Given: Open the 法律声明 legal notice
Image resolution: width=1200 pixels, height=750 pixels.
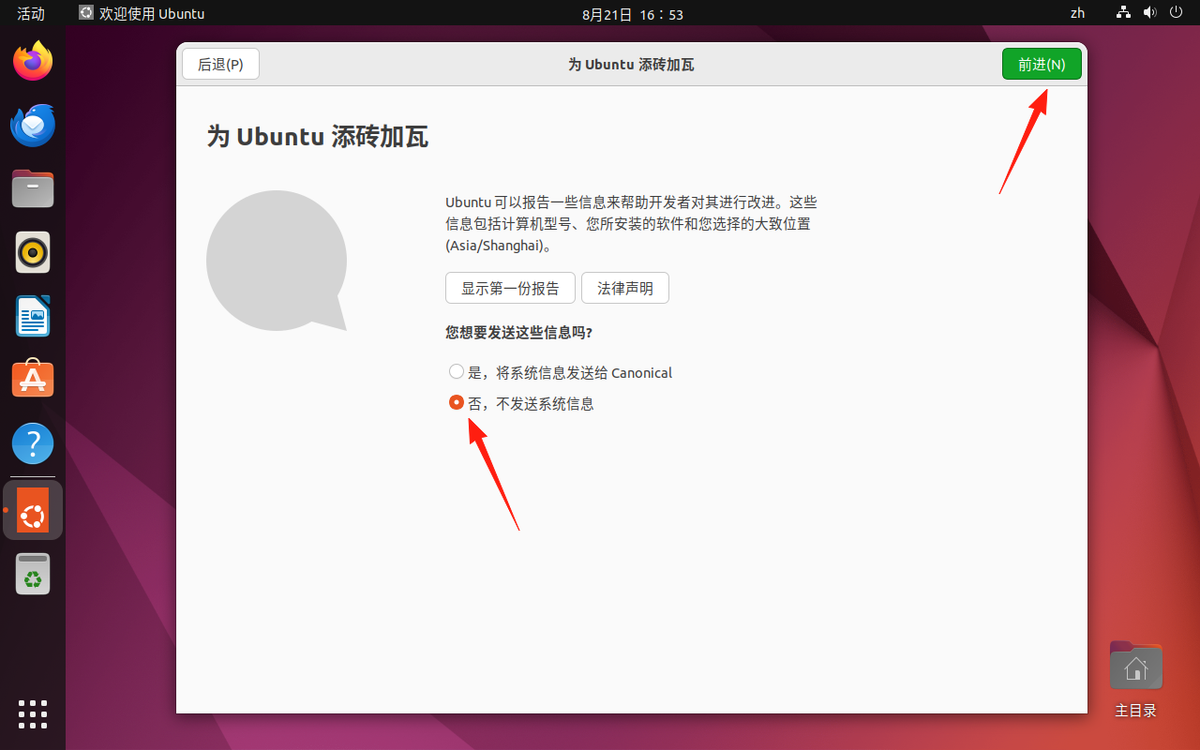Looking at the screenshot, I should (625, 288).
